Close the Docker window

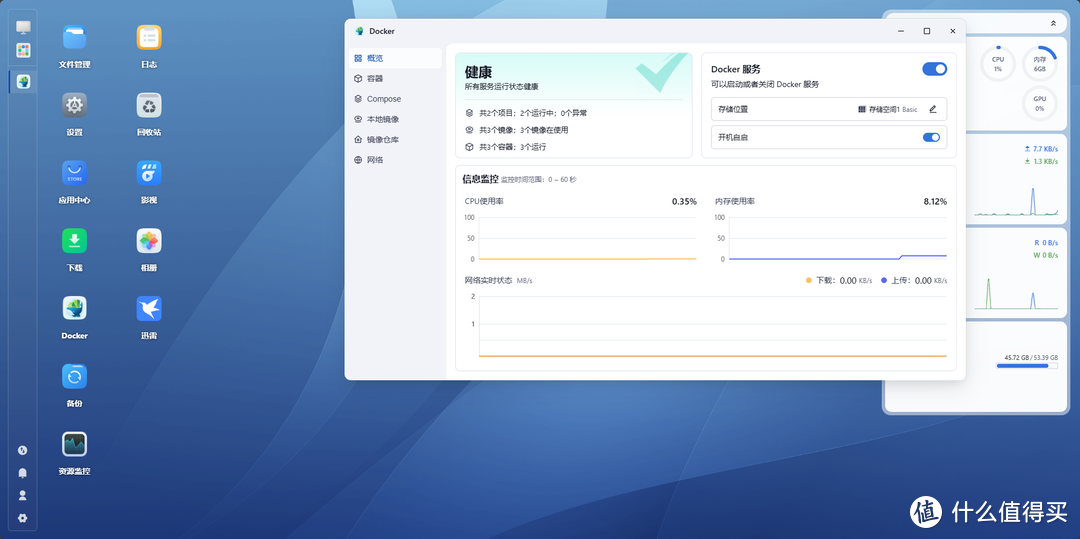[953, 31]
